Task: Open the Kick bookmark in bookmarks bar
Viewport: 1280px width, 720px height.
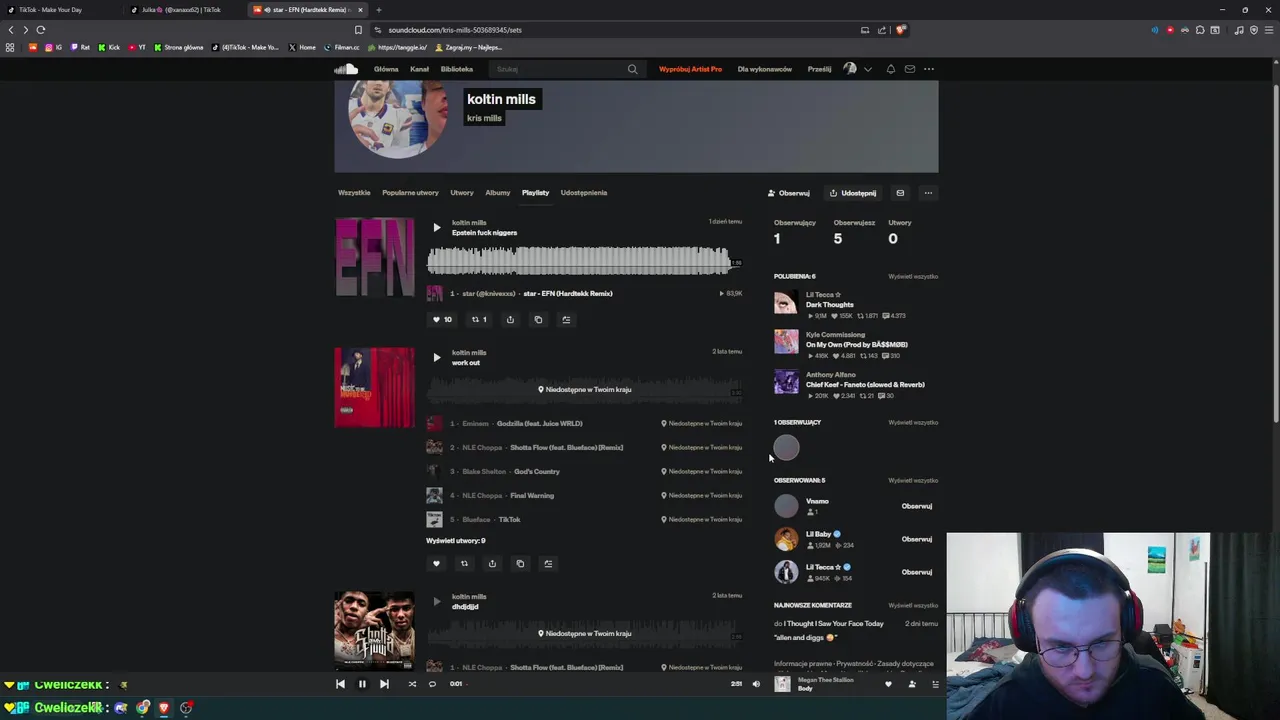Action: [x=109, y=47]
